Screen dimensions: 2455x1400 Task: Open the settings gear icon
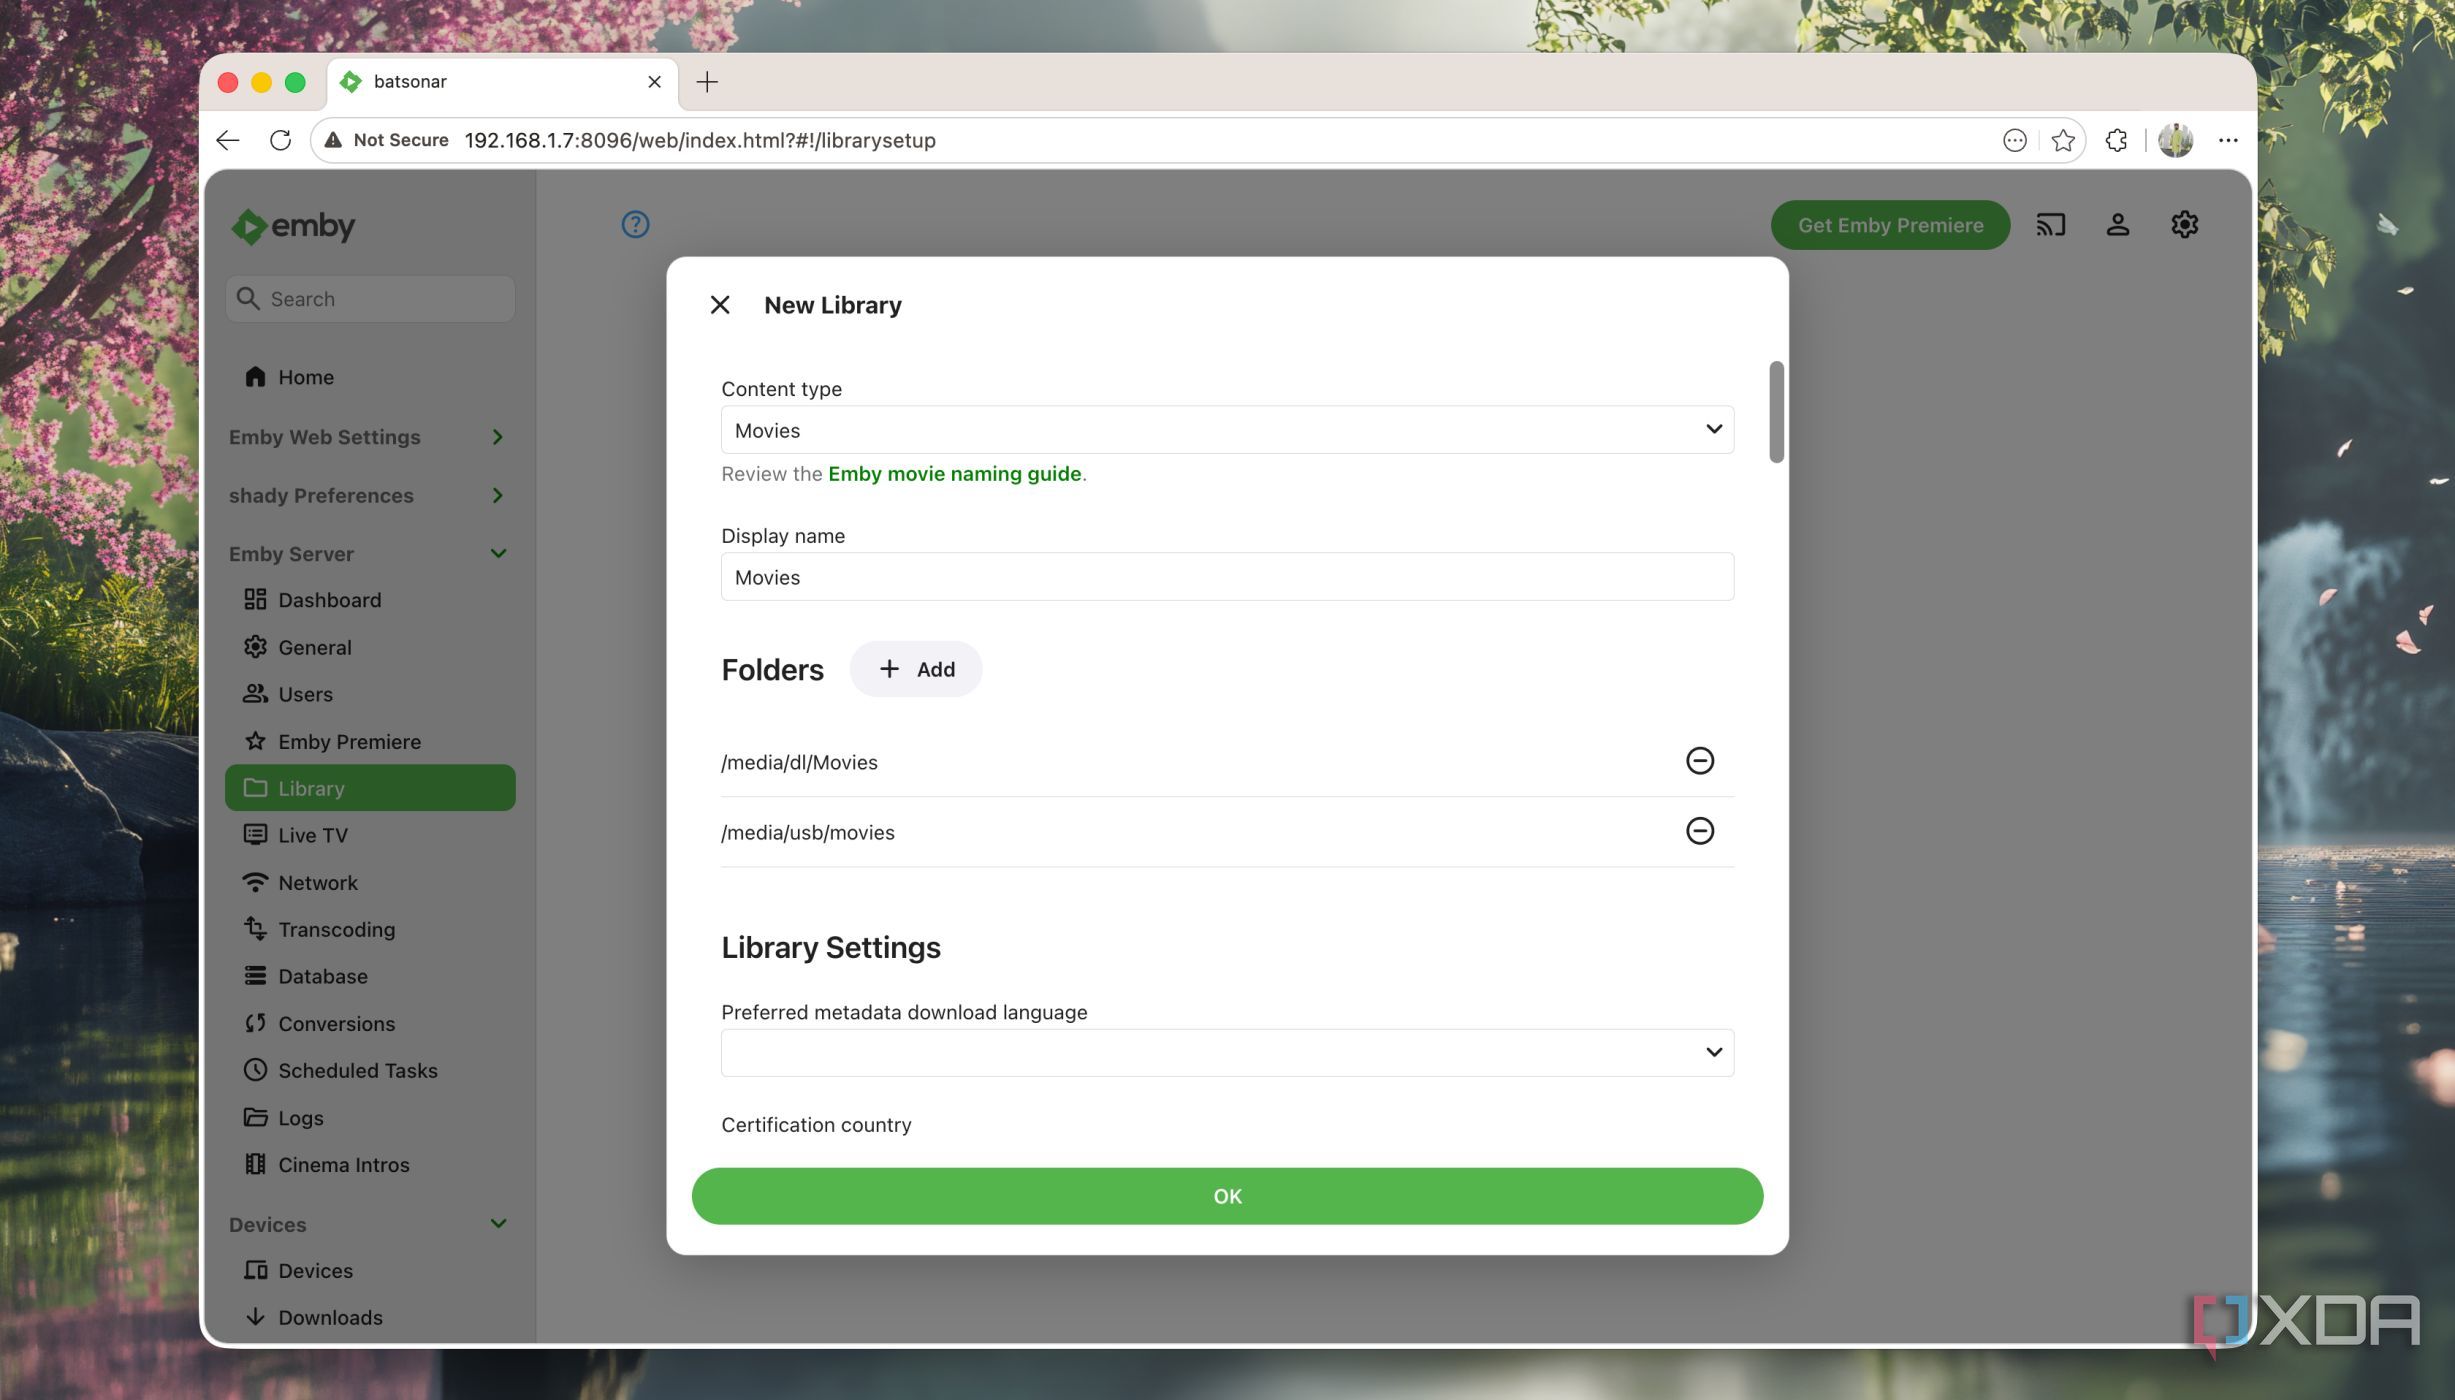pos(2185,225)
